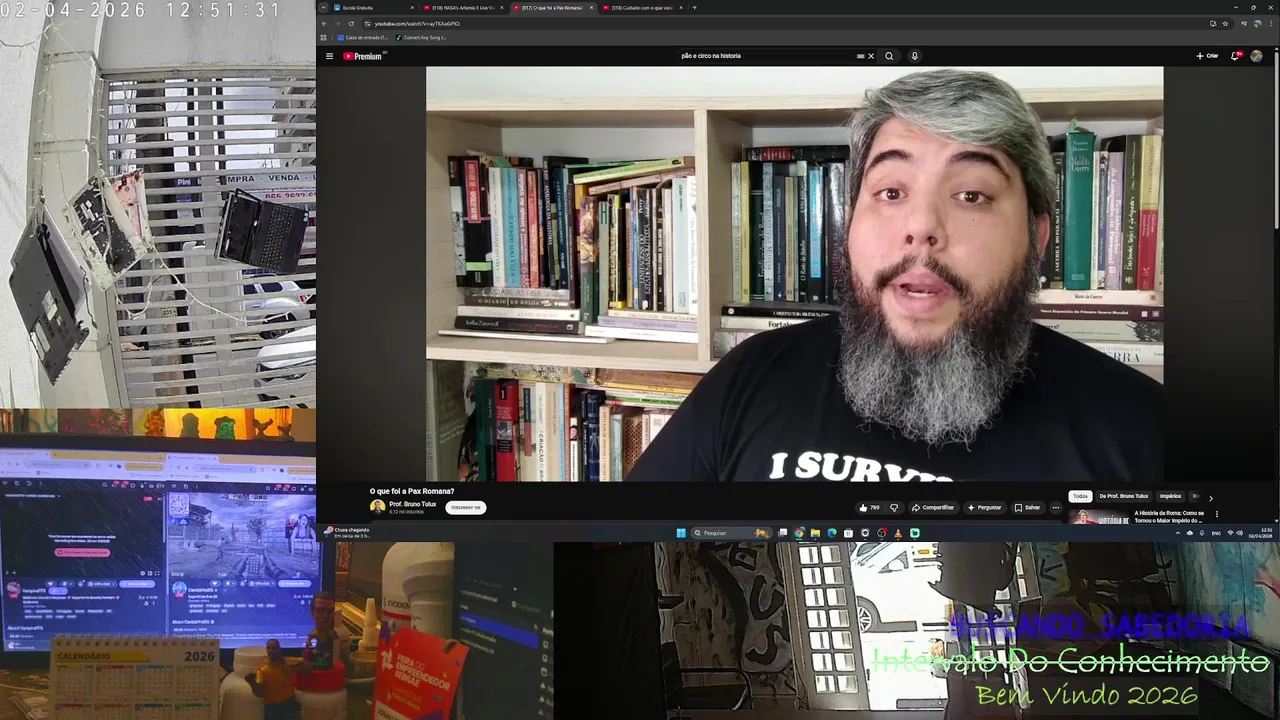The height and width of the screenshot is (720, 1280).
Task: Open Convert Any Song bookmark
Action: (x=421, y=37)
